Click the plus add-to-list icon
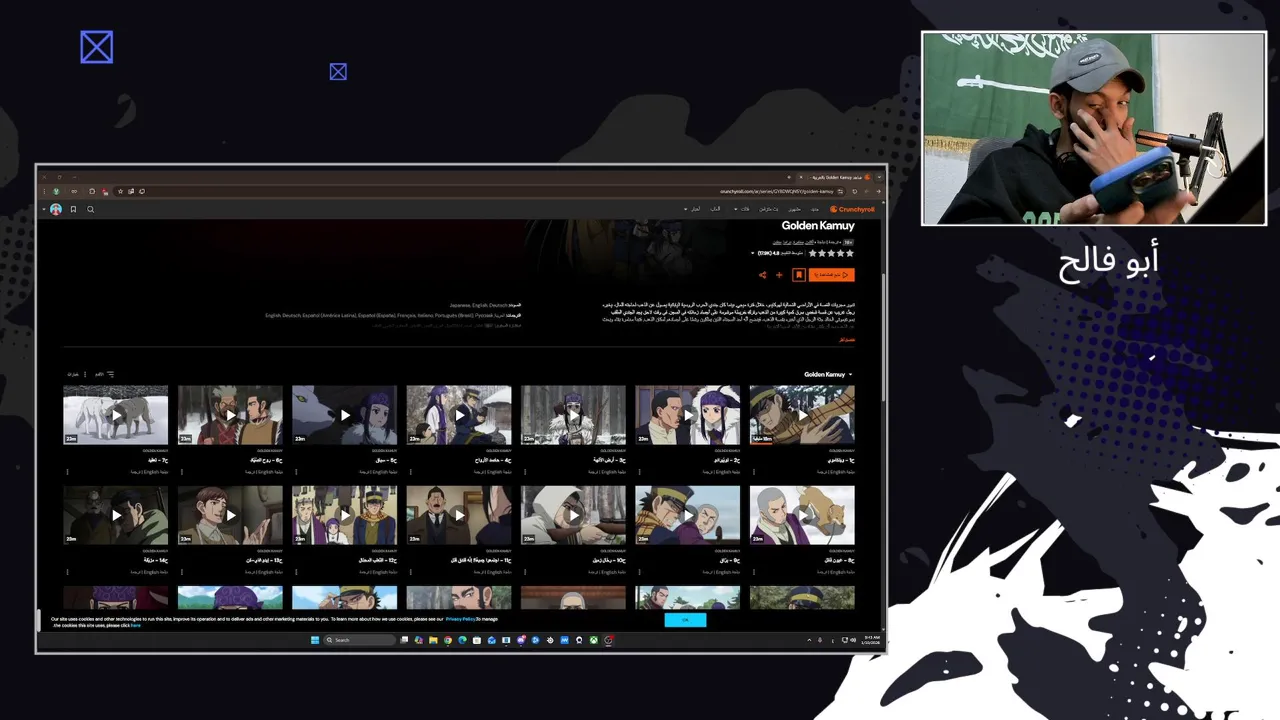1280x720 pixels. pos(779,275)
